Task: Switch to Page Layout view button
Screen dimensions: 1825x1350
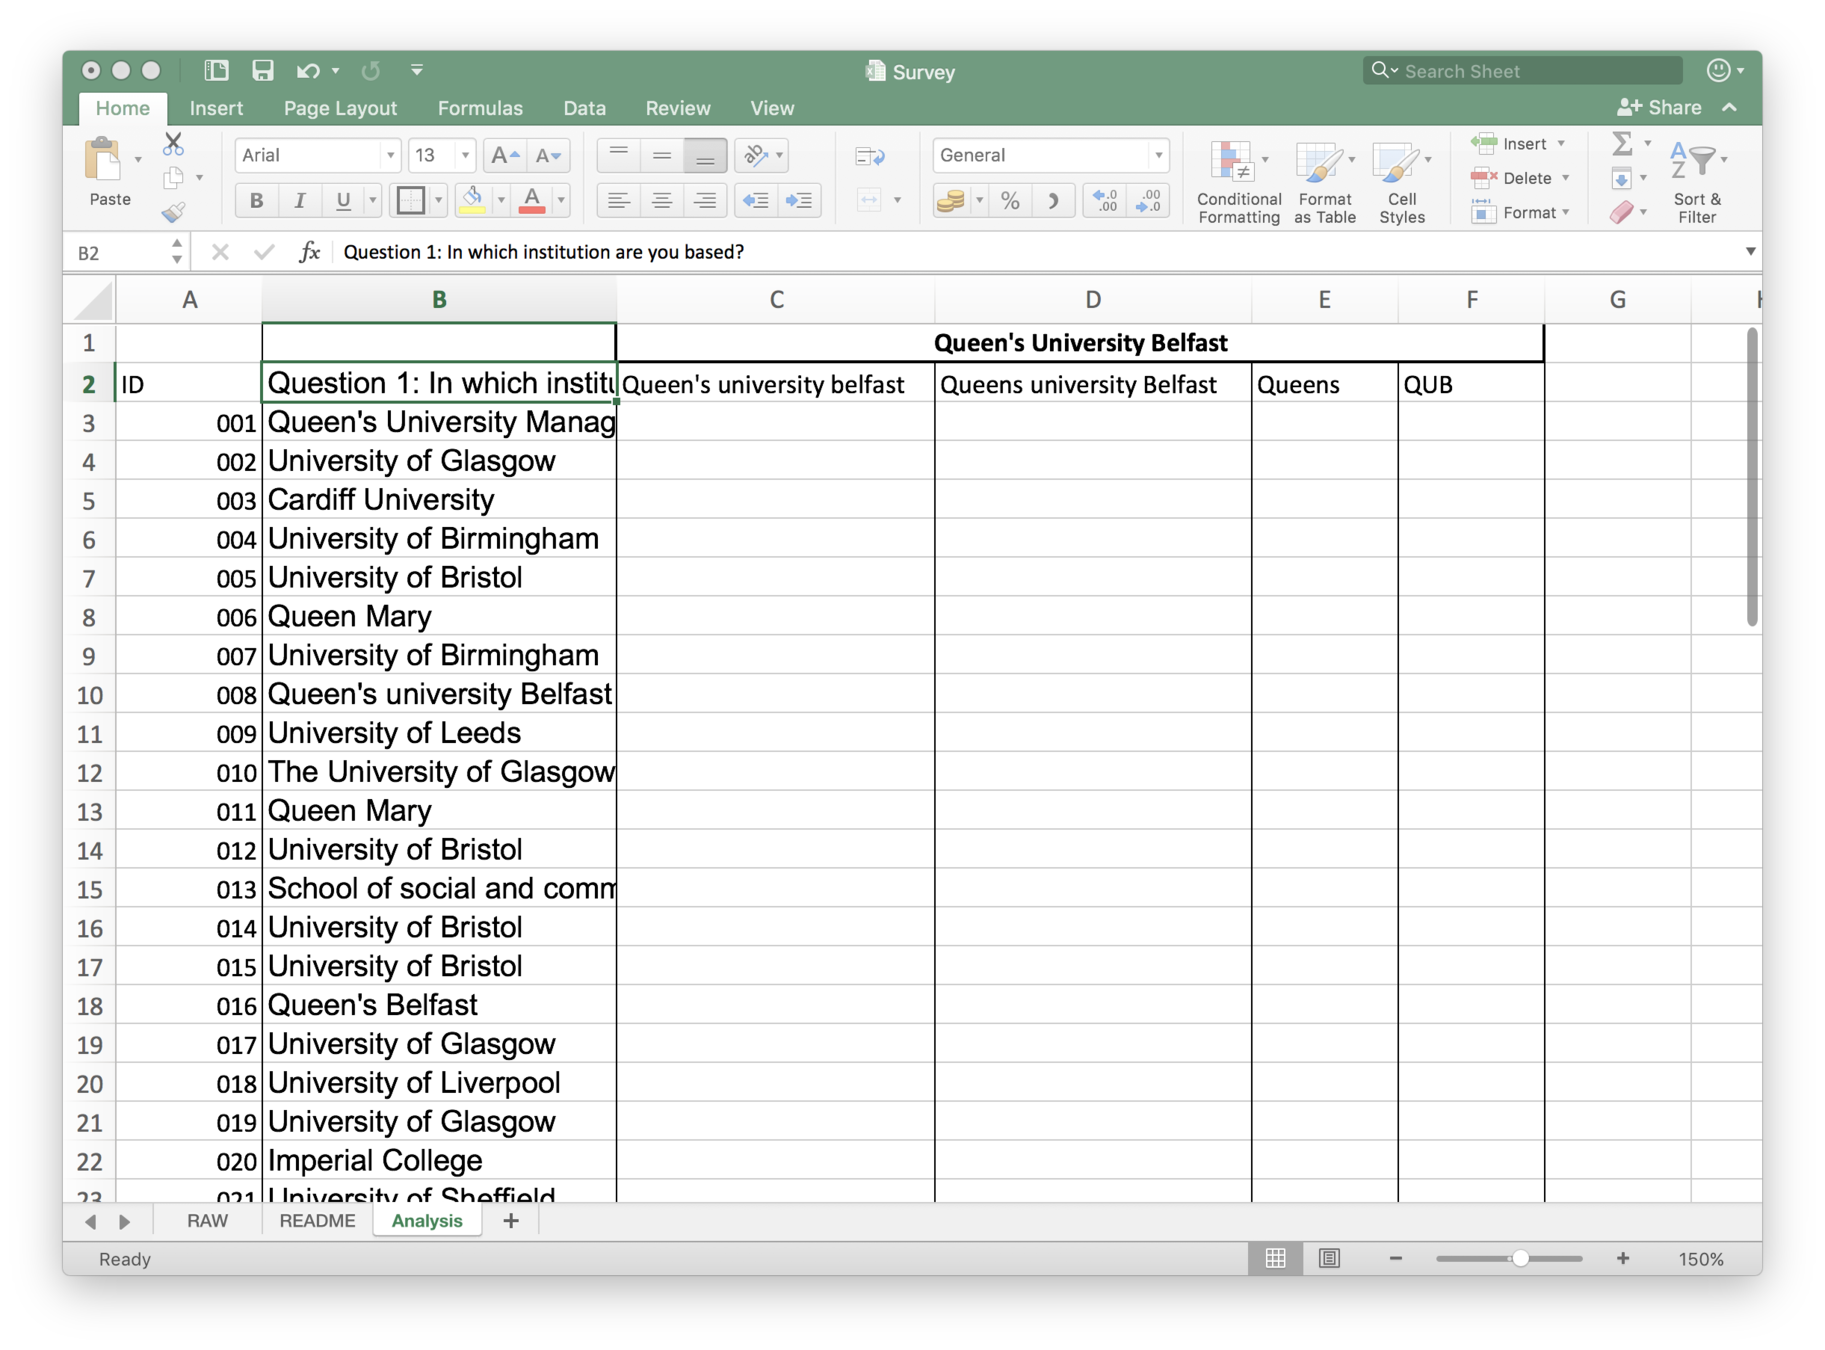Action: pos(1329,1259)
